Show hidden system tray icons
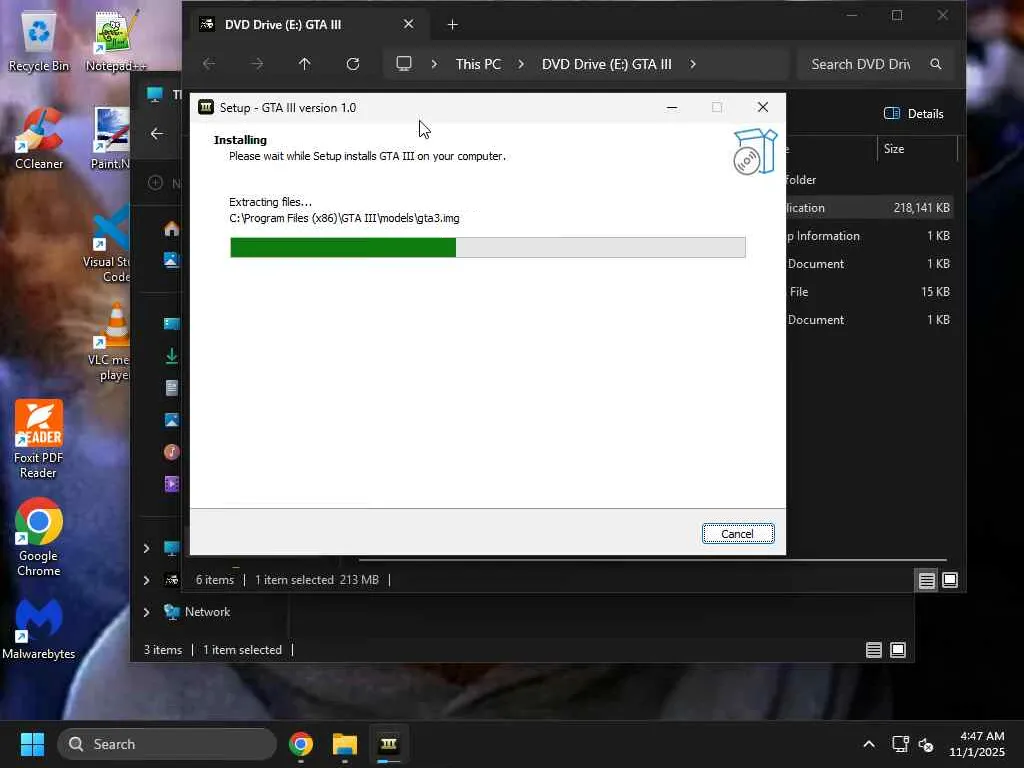Screen dimensions: 1024x768 [869, 744]
